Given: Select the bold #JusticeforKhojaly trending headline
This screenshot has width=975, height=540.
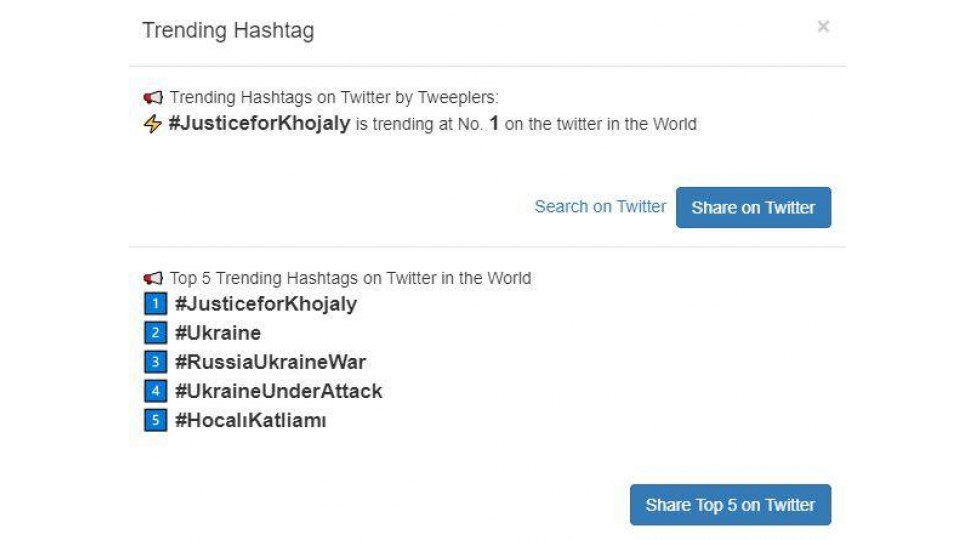Looking at the screenshot, I should pos(259,125).
